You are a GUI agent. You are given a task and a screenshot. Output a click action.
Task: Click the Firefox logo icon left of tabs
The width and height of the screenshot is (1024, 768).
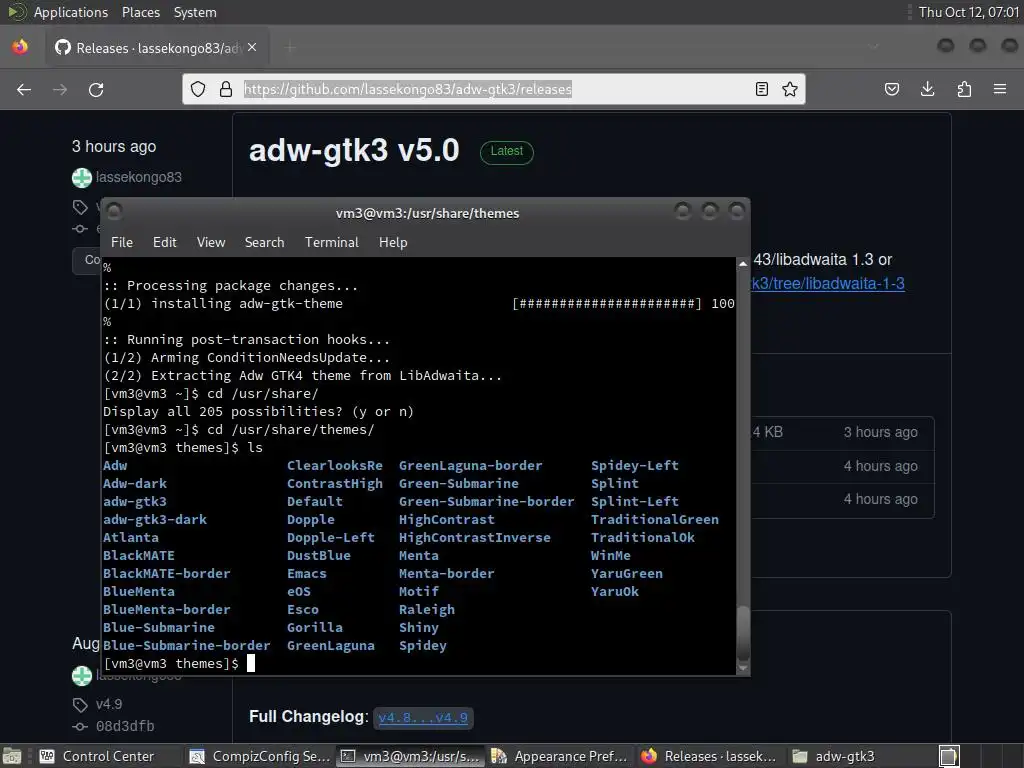[20, 47]
